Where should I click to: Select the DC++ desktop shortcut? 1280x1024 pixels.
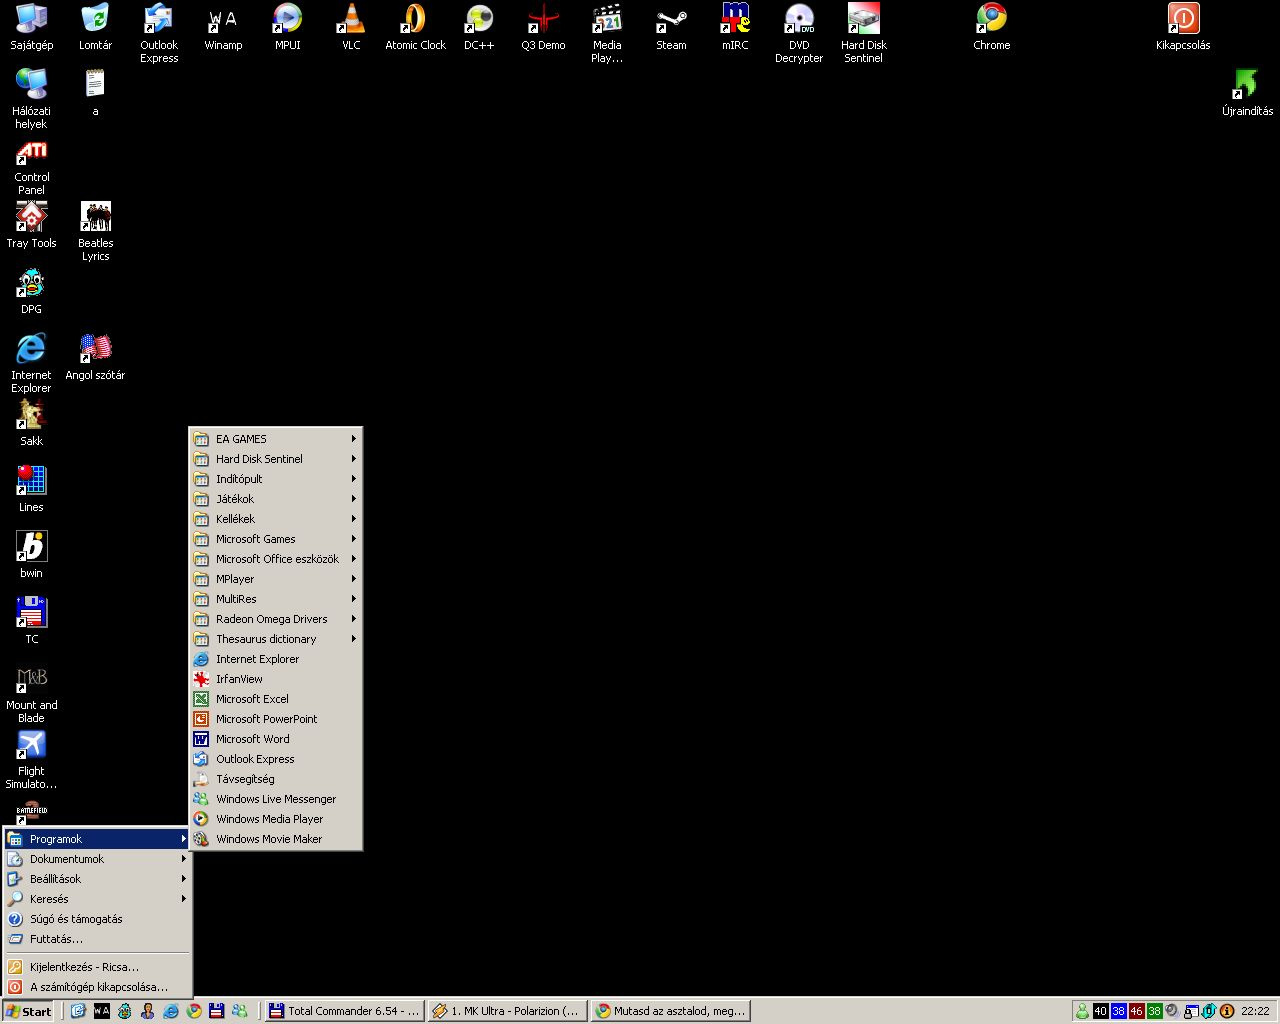(x=479, y=27)
